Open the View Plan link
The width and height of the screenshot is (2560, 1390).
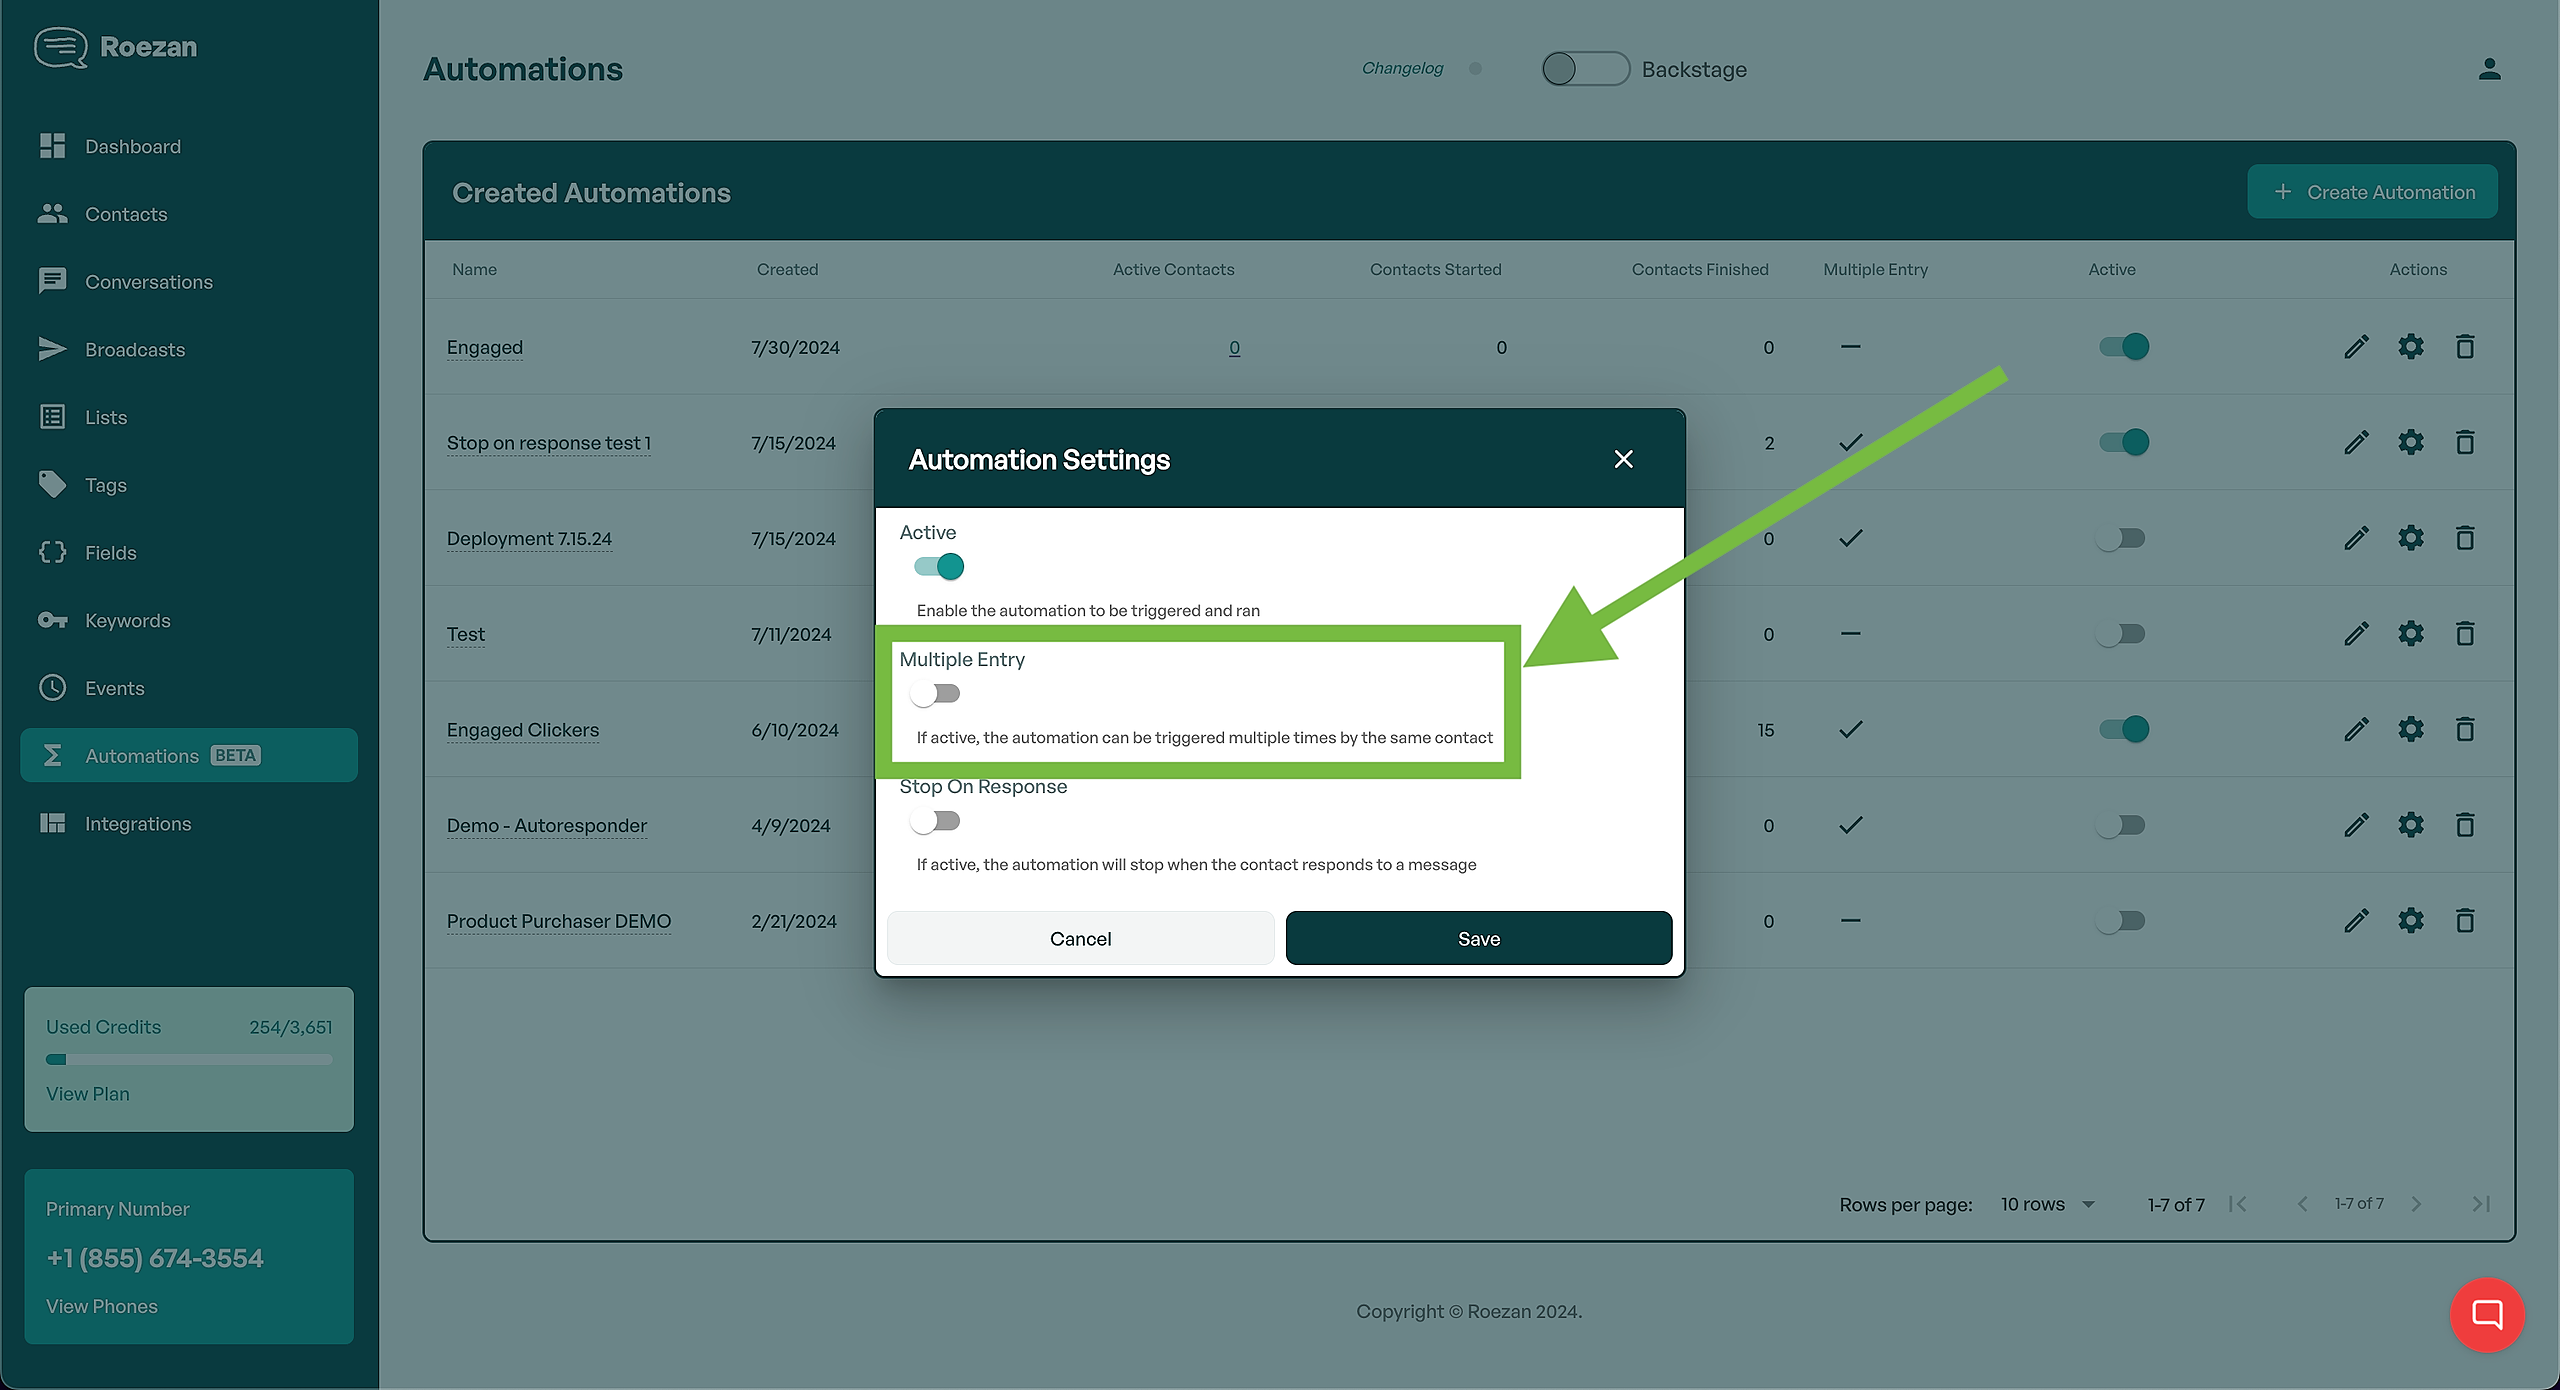click(x=88, y=1094)
